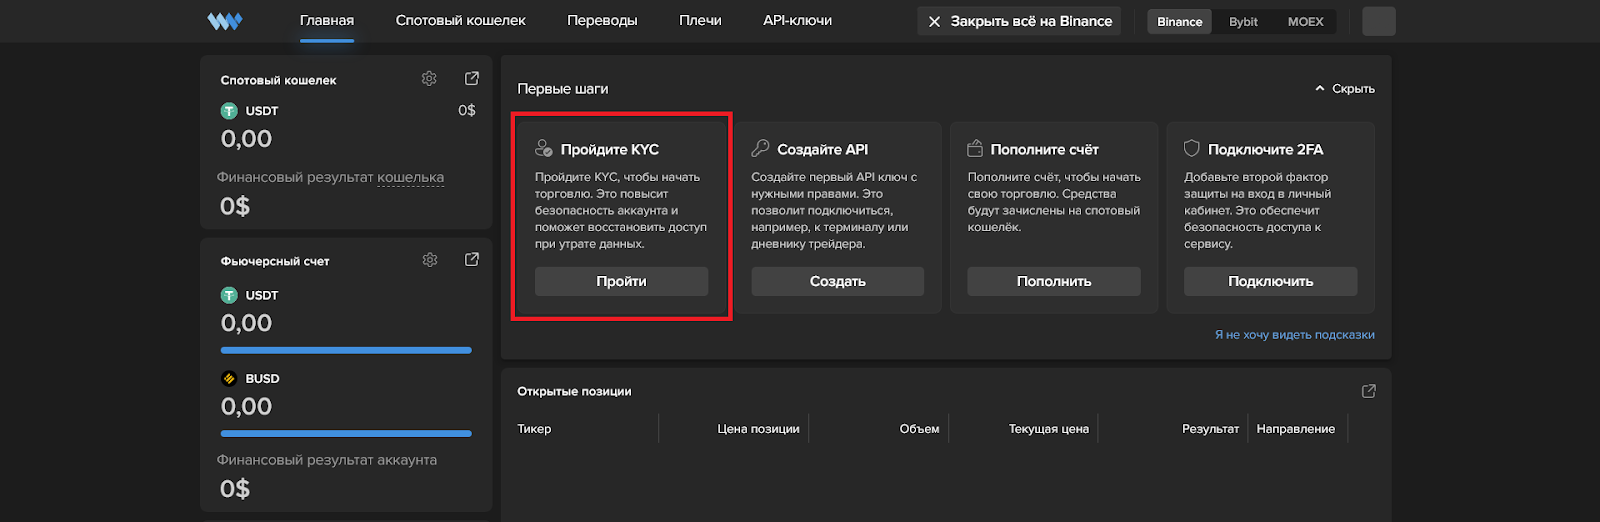The height and width of the screenshot is (522, 1600).
Task: Open spot wallet in external view
Action: [x=472, y=79]
